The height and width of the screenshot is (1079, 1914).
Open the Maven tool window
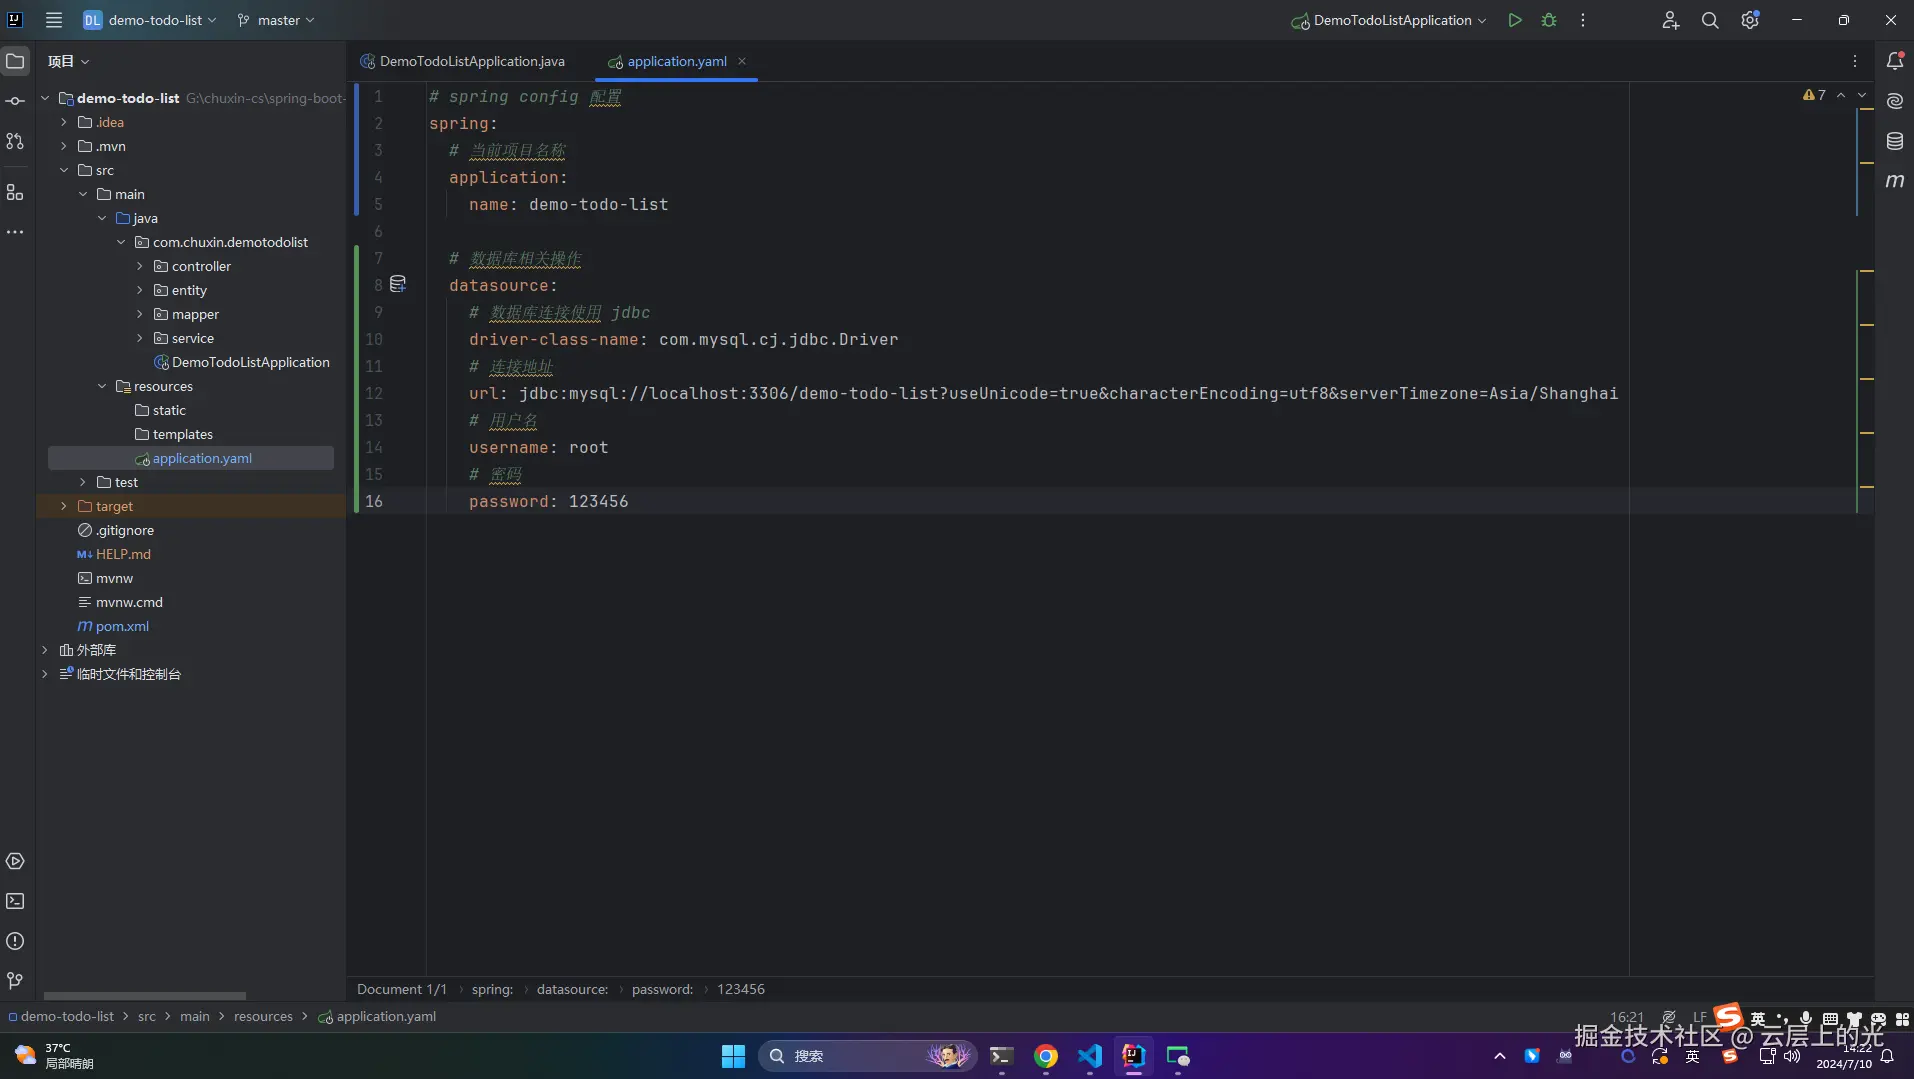(1895, 181)
